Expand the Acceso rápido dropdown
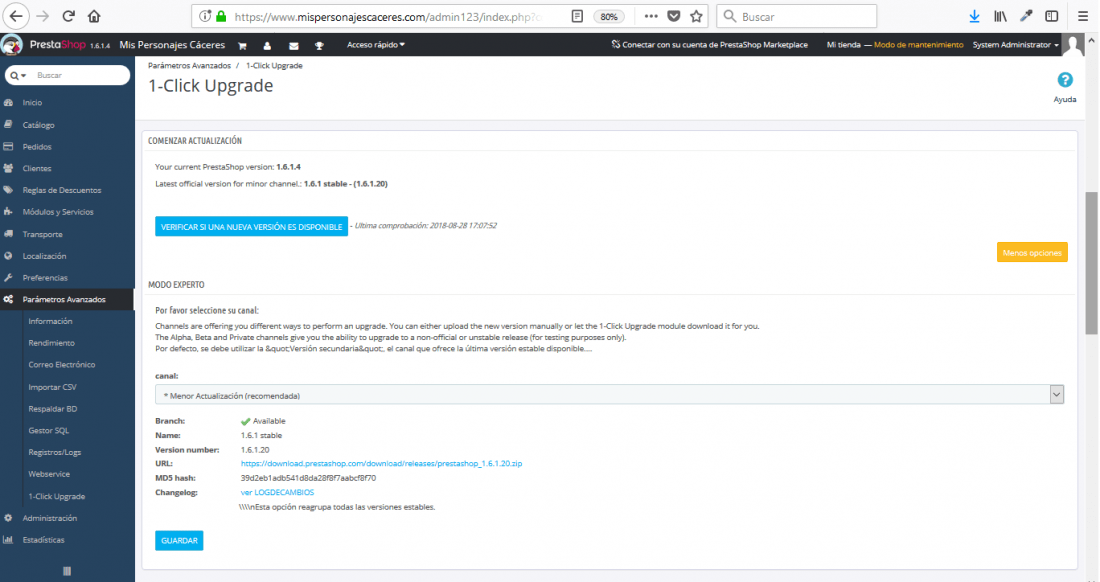Screen dimensions: 1100x582 coord(376,45)
